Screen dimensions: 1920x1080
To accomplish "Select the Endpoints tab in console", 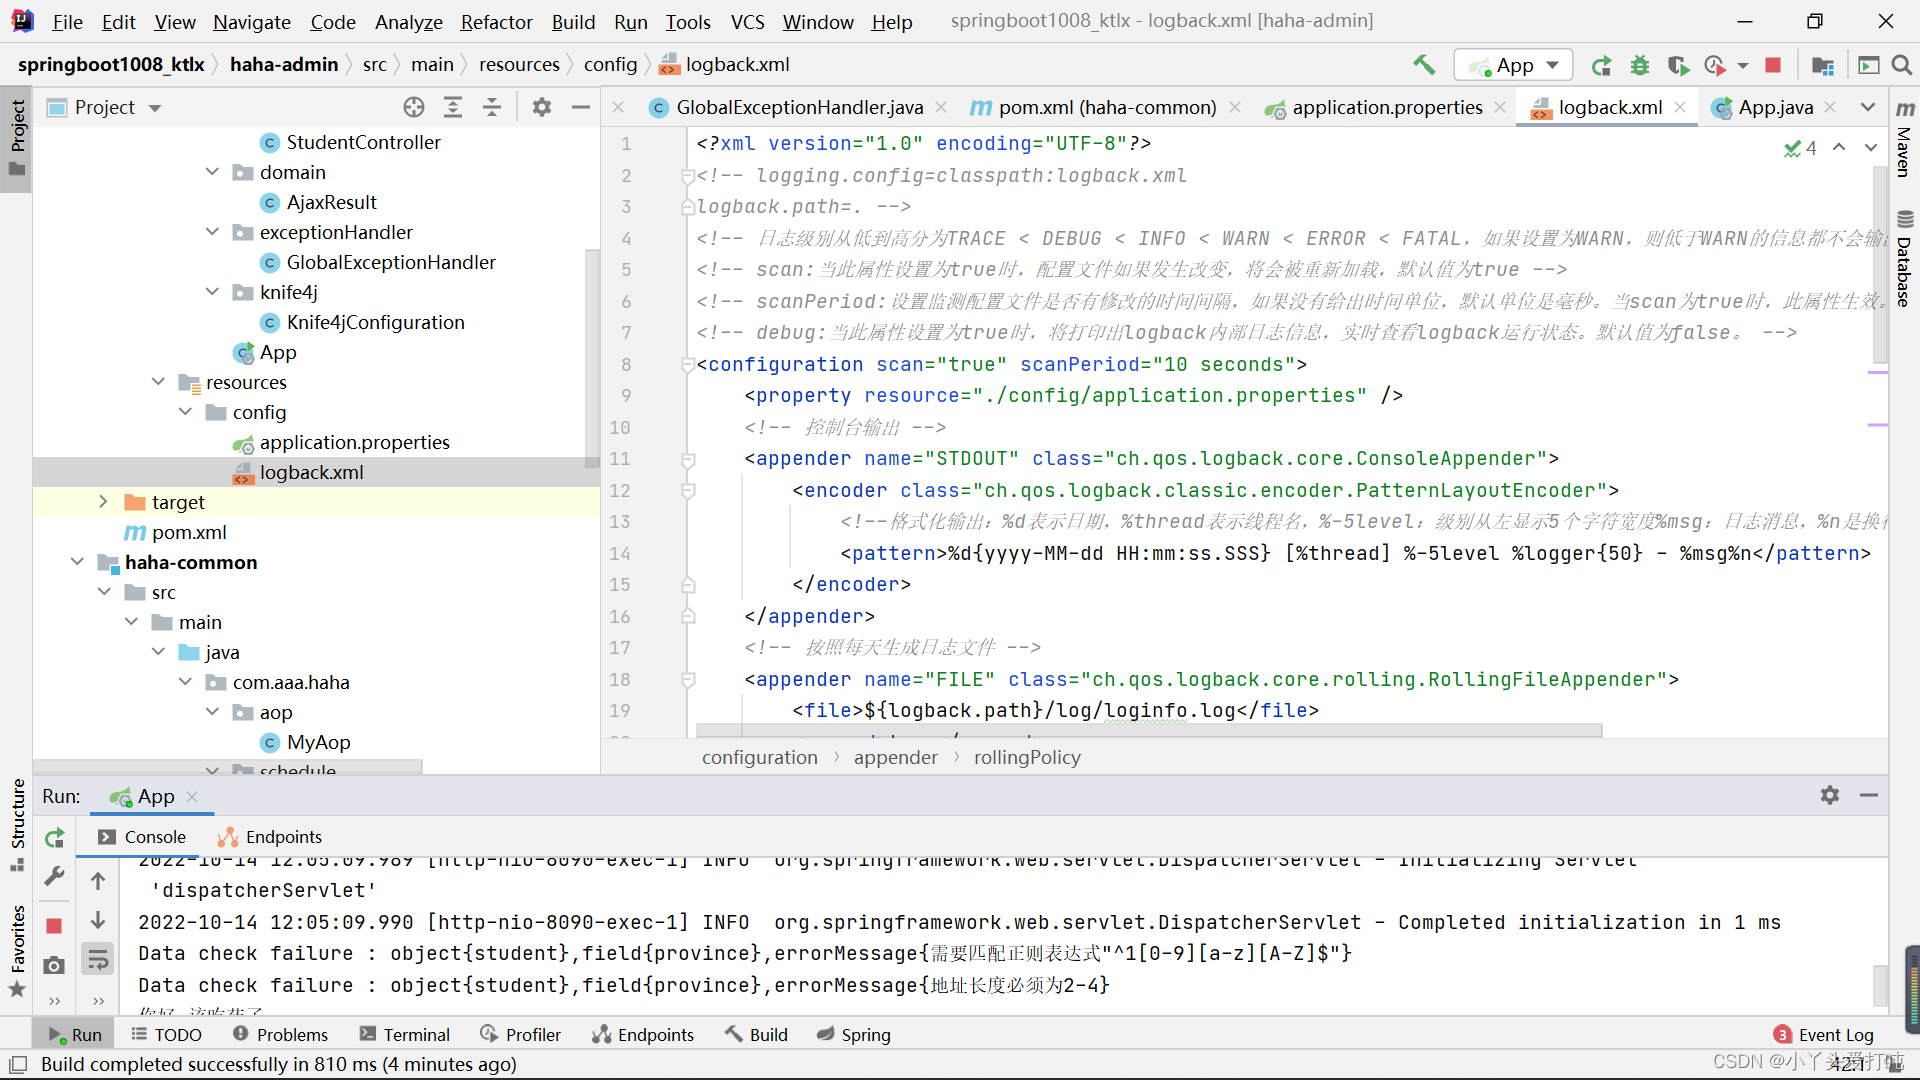I will coord(282,836).
